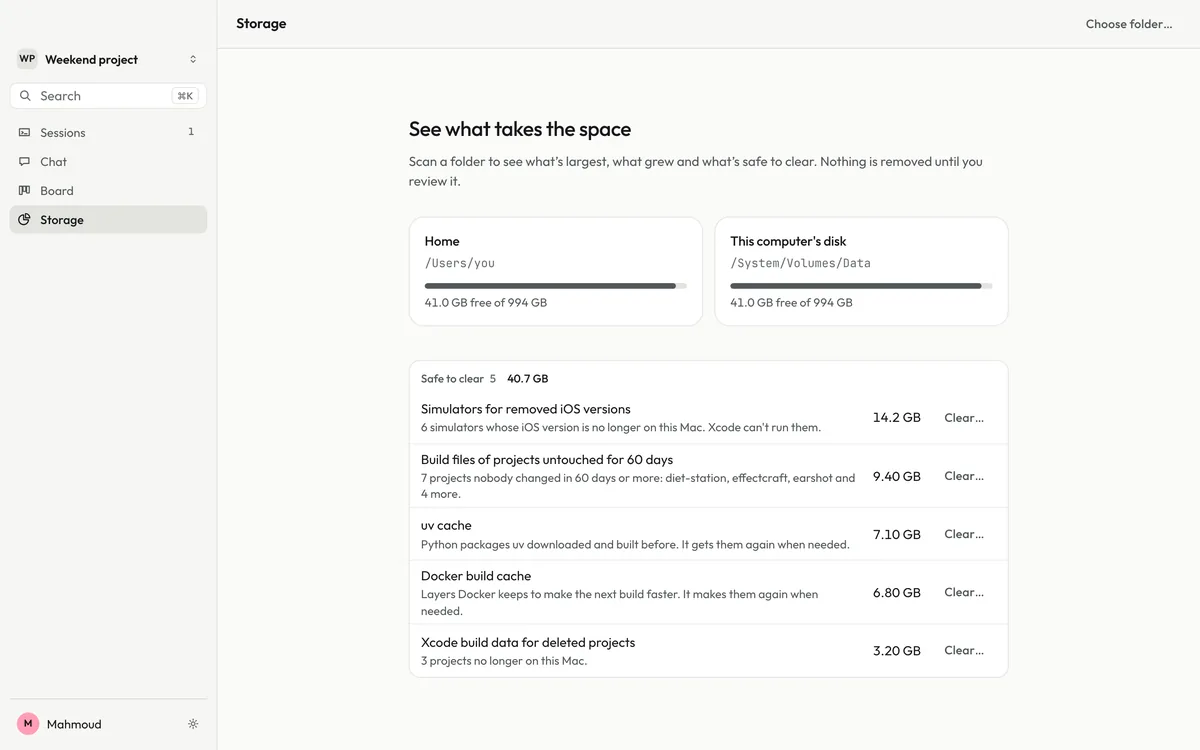Screen dimensions: 1200x750
Task: Clear the Docker build cache
Action: pos(964,592)
